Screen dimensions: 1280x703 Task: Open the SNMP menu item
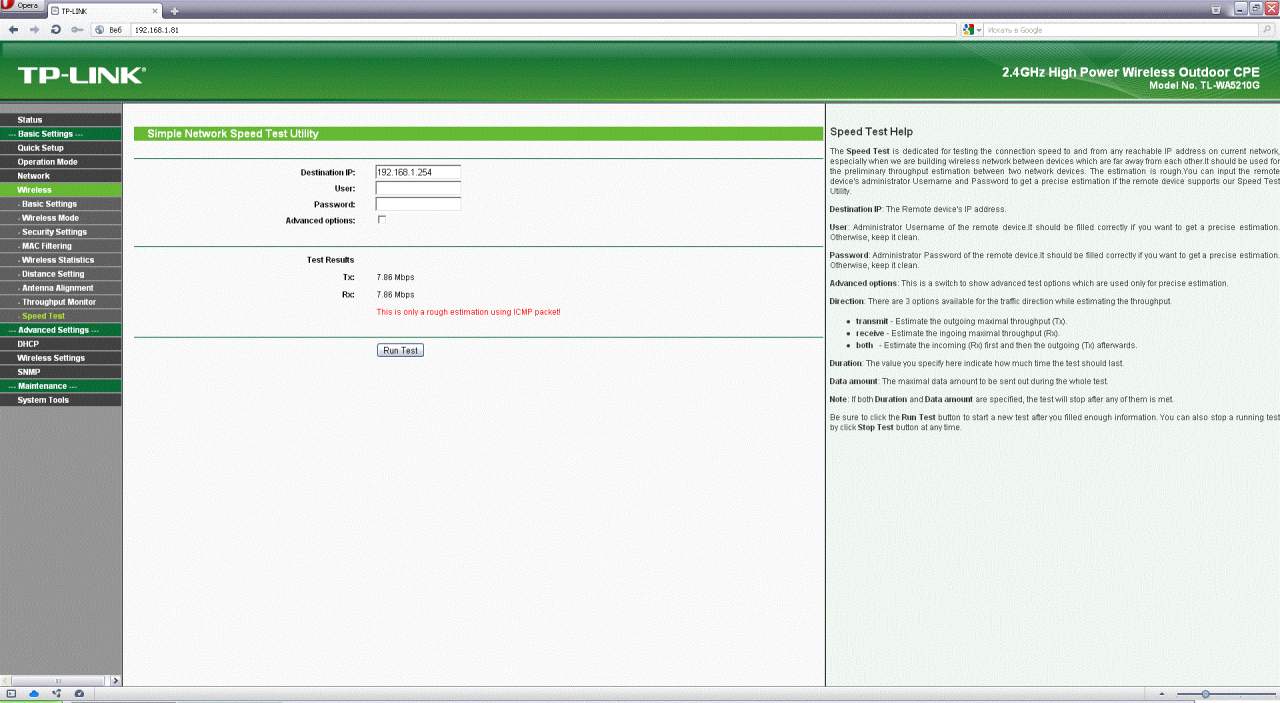[61, 372]
